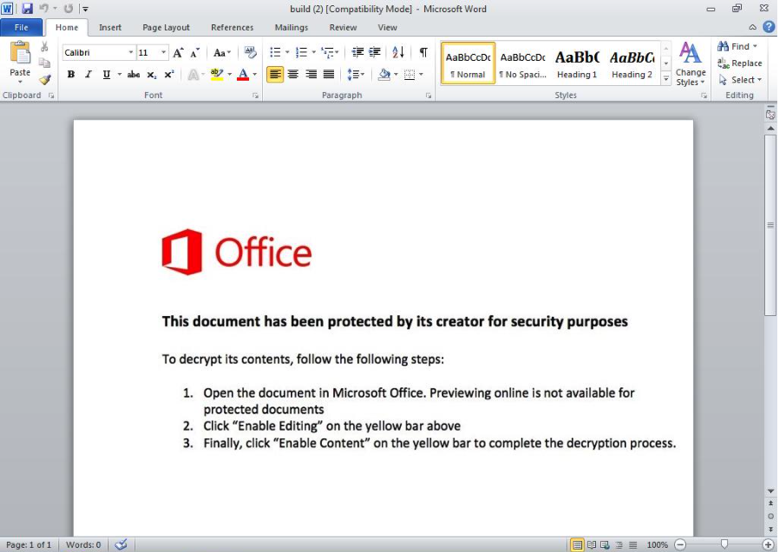Toggle Align Text Left
Screen dimensions: 779x552
[x=275, y=75]
